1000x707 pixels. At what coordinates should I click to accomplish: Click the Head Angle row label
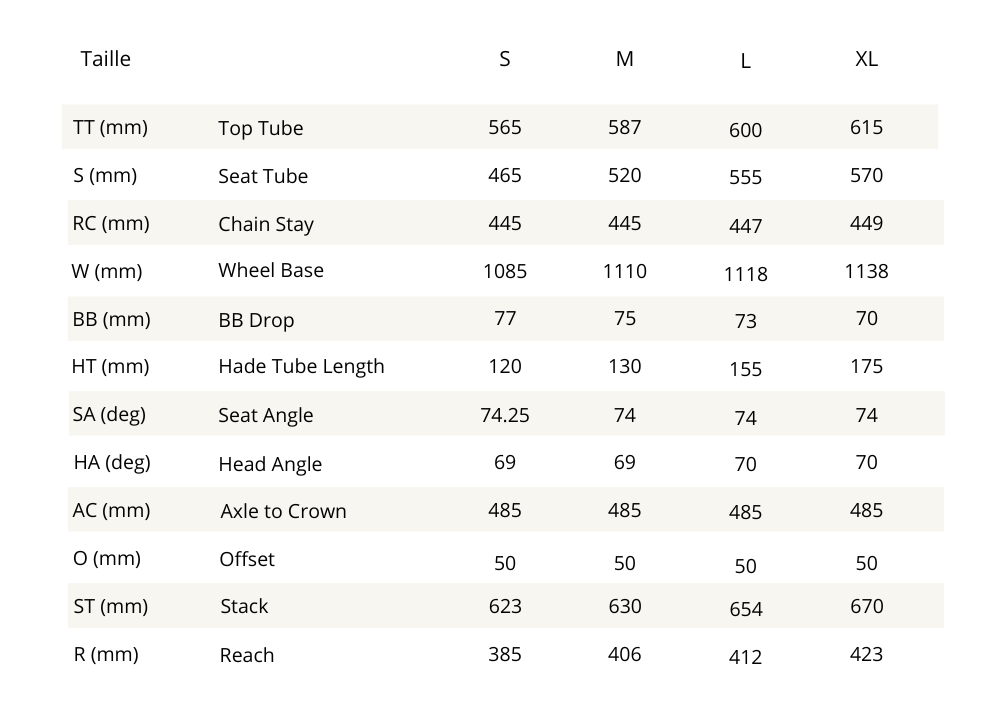pos(270,464)
